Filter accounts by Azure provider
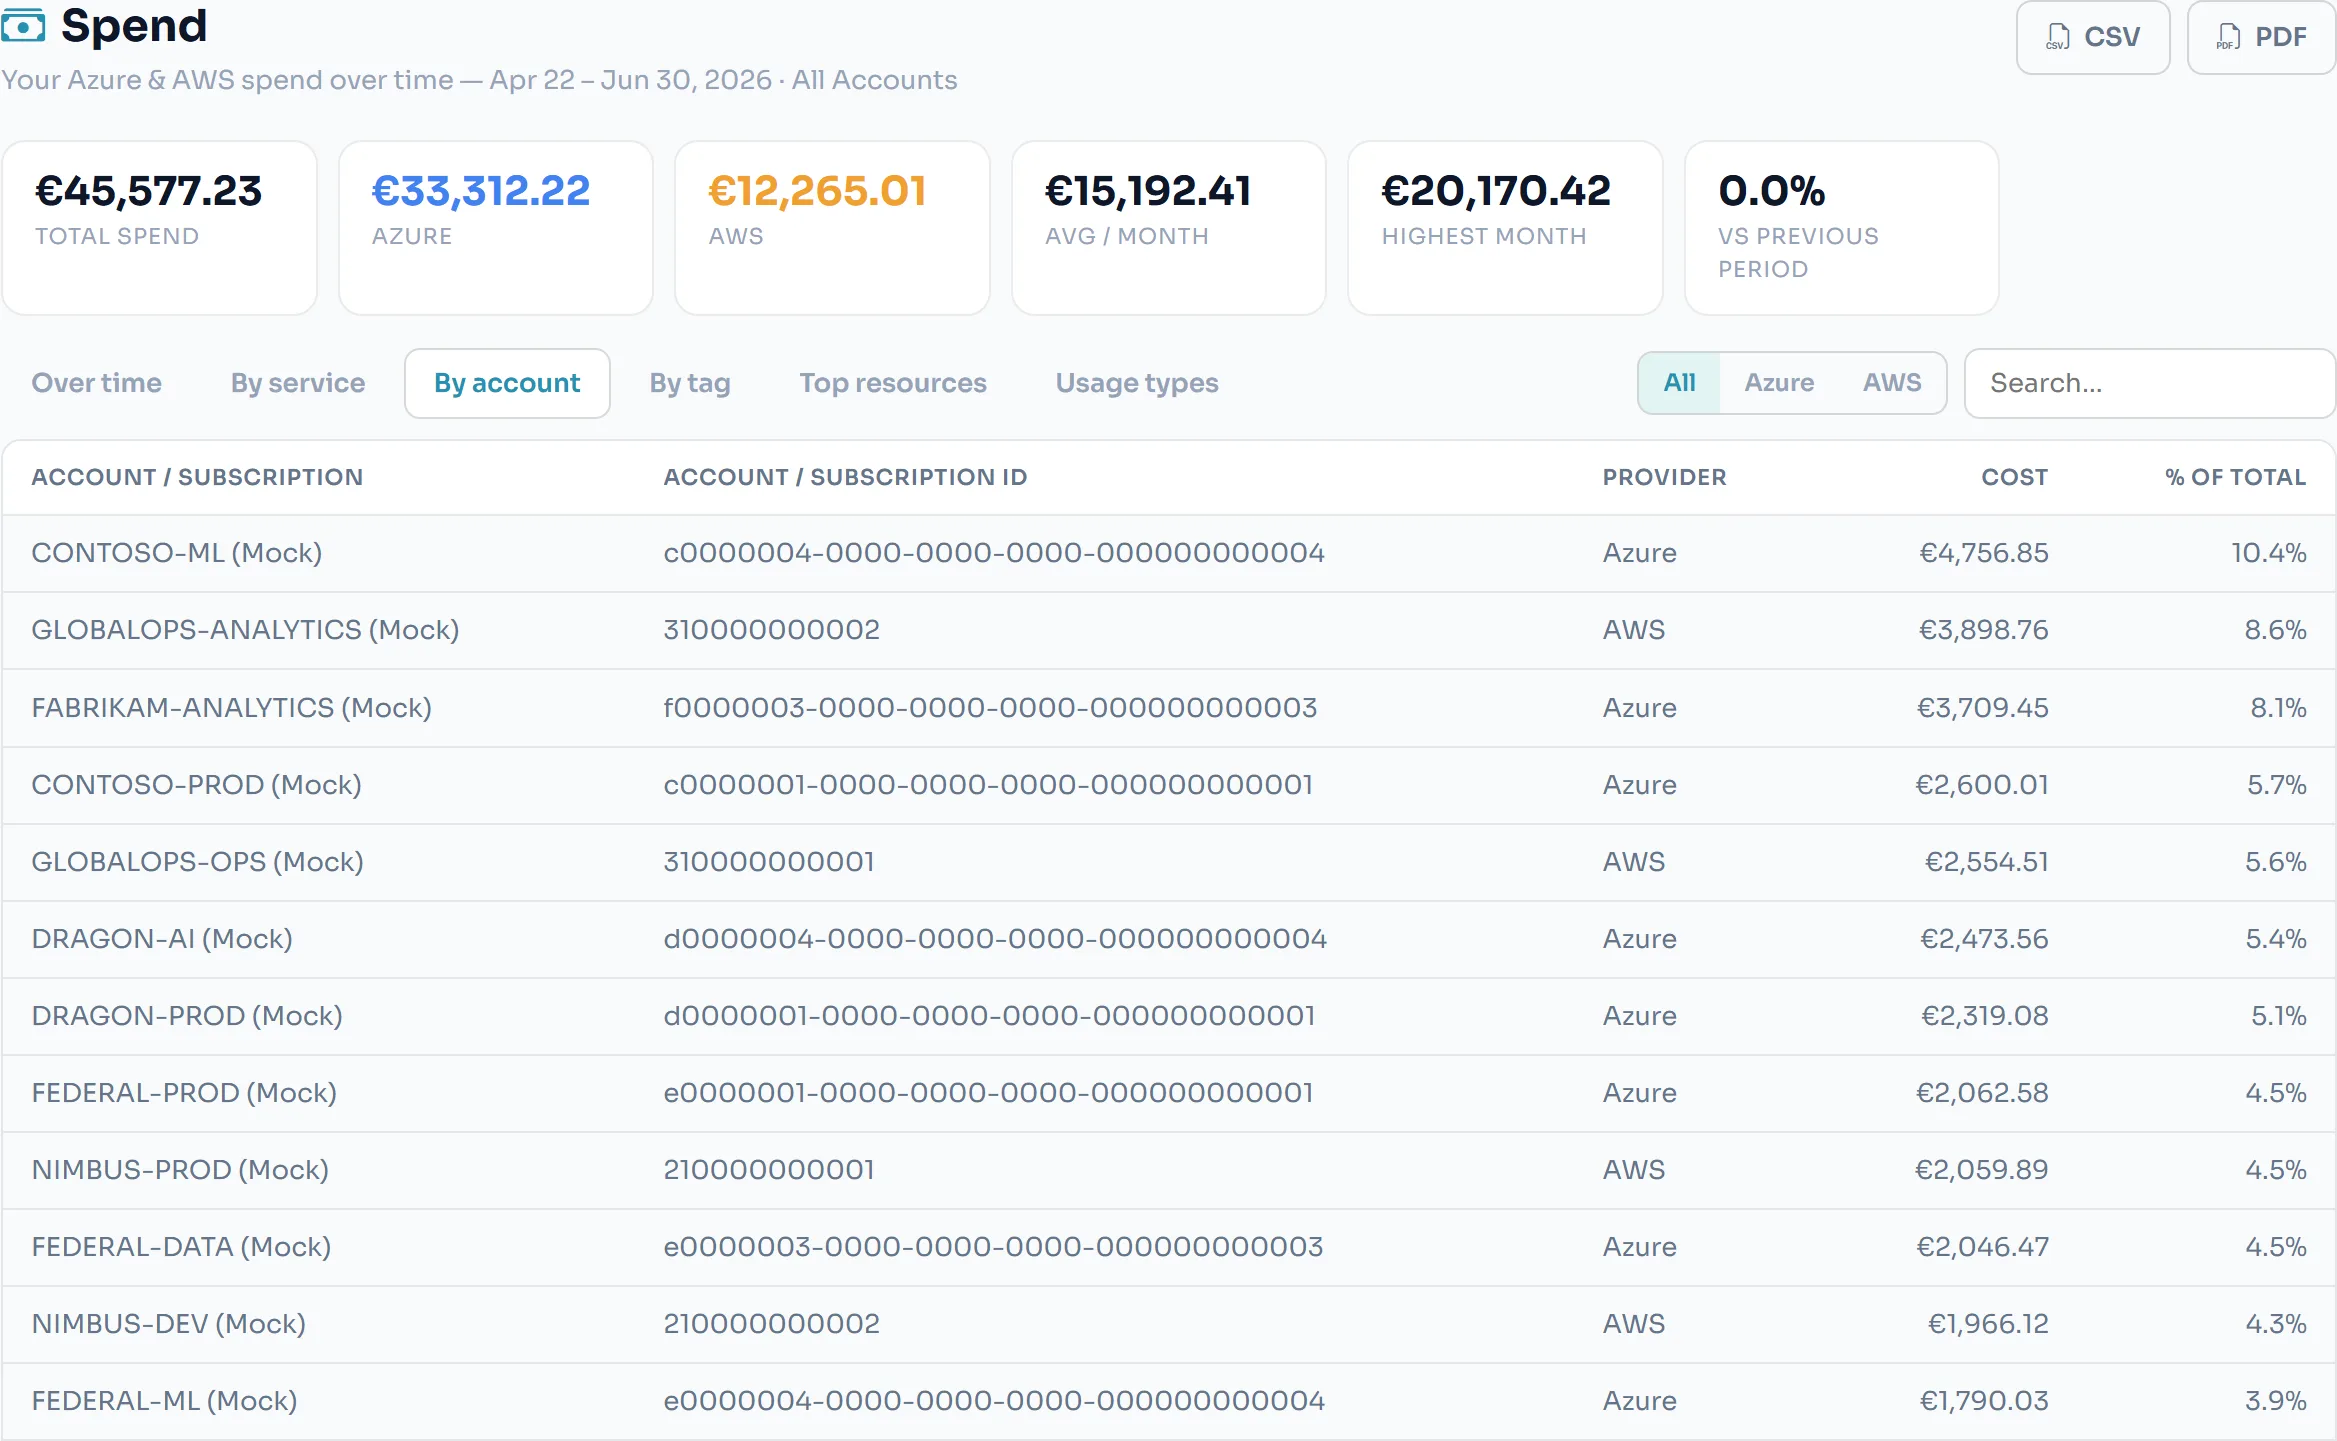This screenshot has width=2337, height=1441. pyautogui.click(x=1778, y=383)
